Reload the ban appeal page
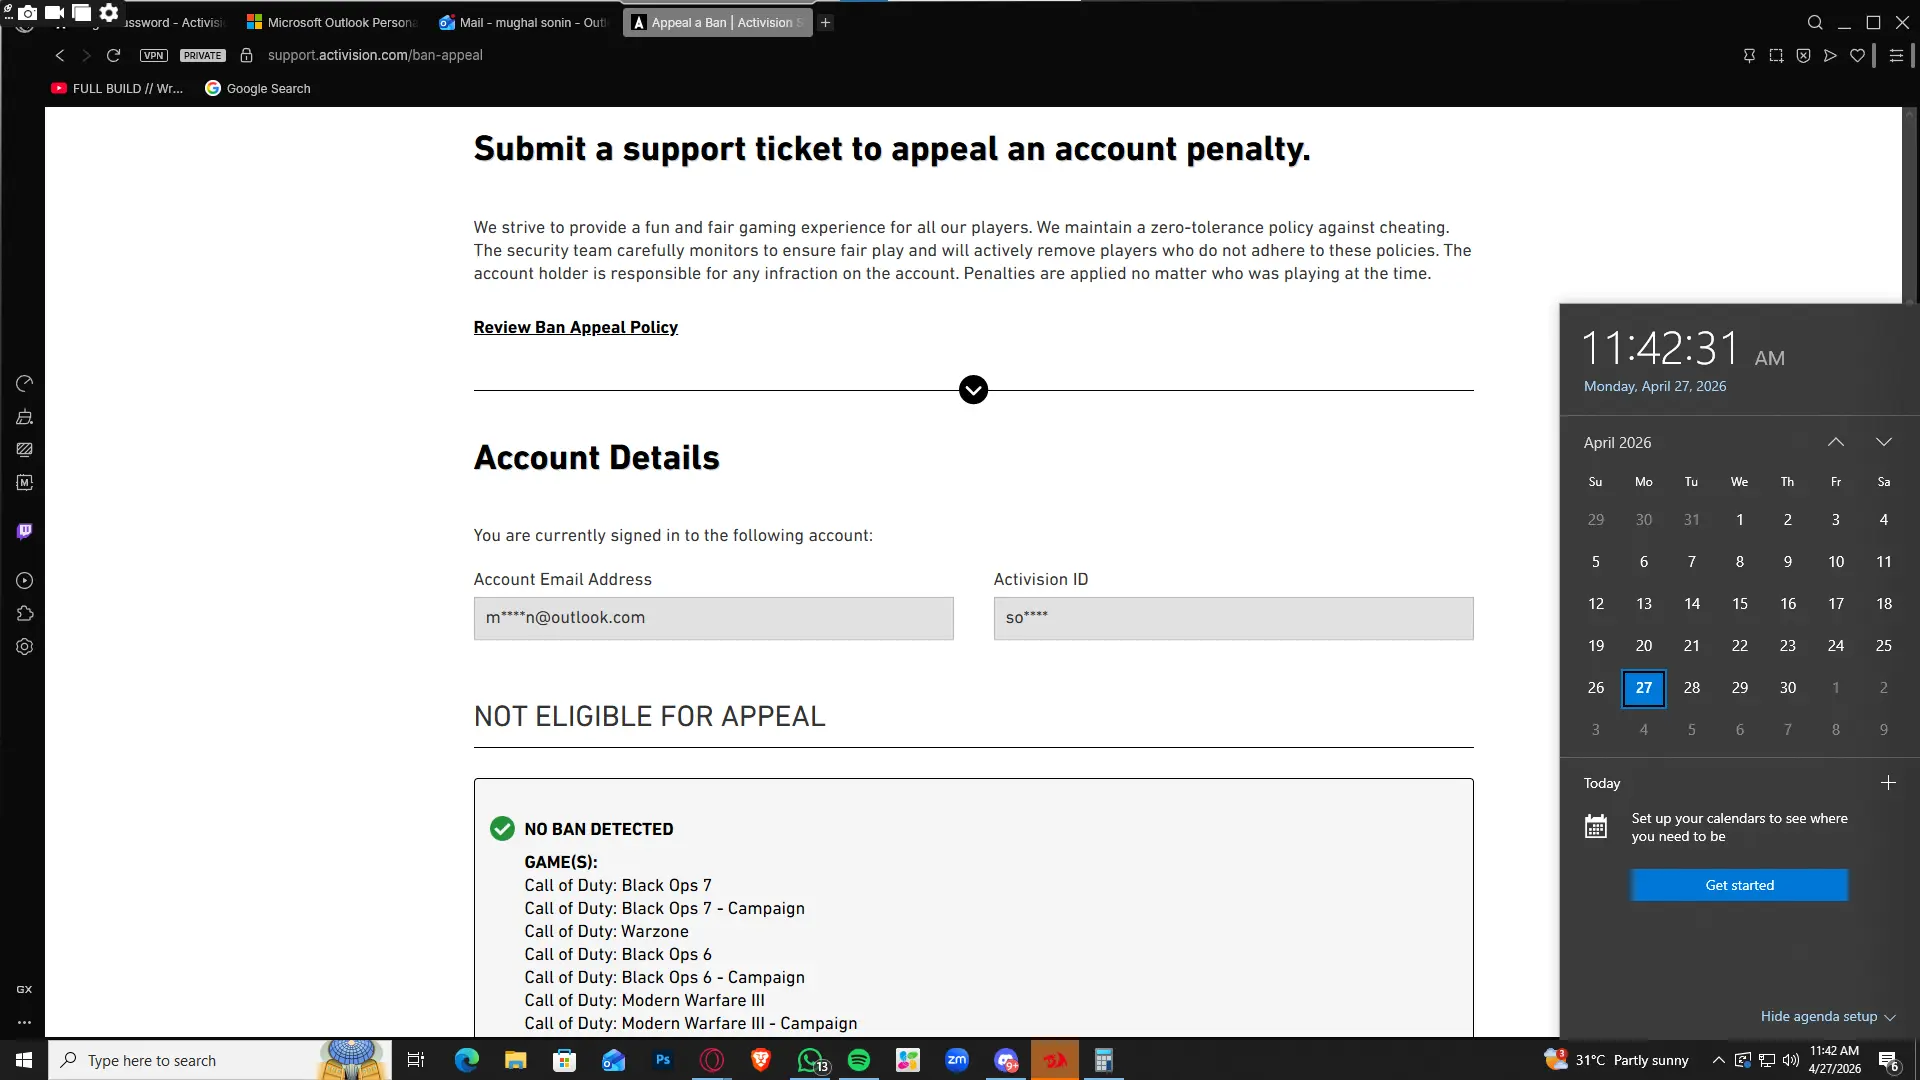Image resolution: width=1920 pixels, height=1080 pixels. pos(114,56)
